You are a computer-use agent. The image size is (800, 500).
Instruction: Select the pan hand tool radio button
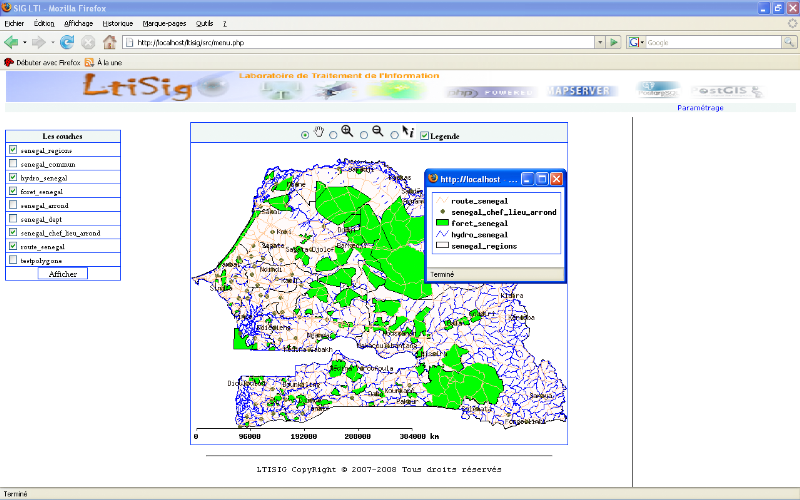tap(305, 135)
